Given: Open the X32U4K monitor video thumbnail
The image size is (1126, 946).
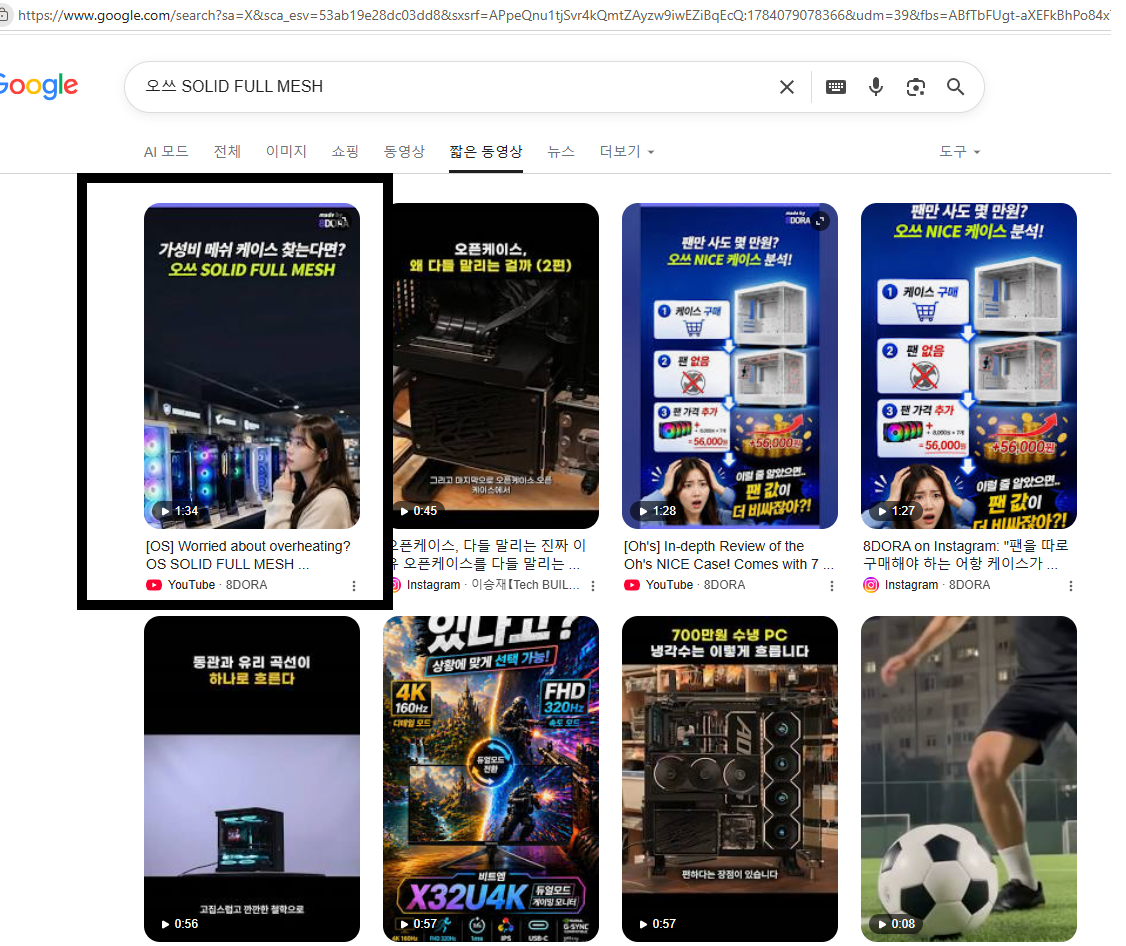Looking at the screenshot, I should click(x=490, y=779).
